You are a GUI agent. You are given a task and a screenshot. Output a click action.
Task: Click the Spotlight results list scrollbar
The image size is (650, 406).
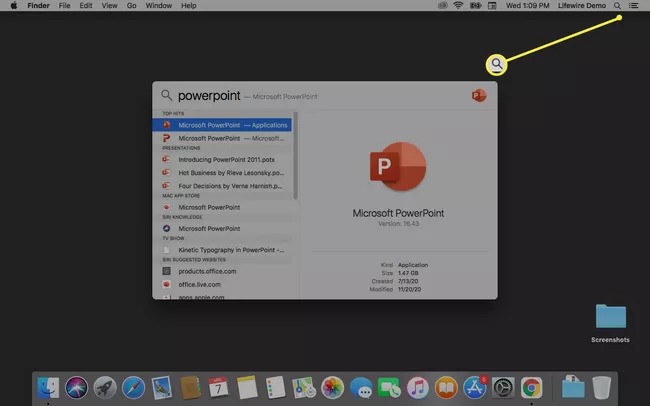[295, 156]
